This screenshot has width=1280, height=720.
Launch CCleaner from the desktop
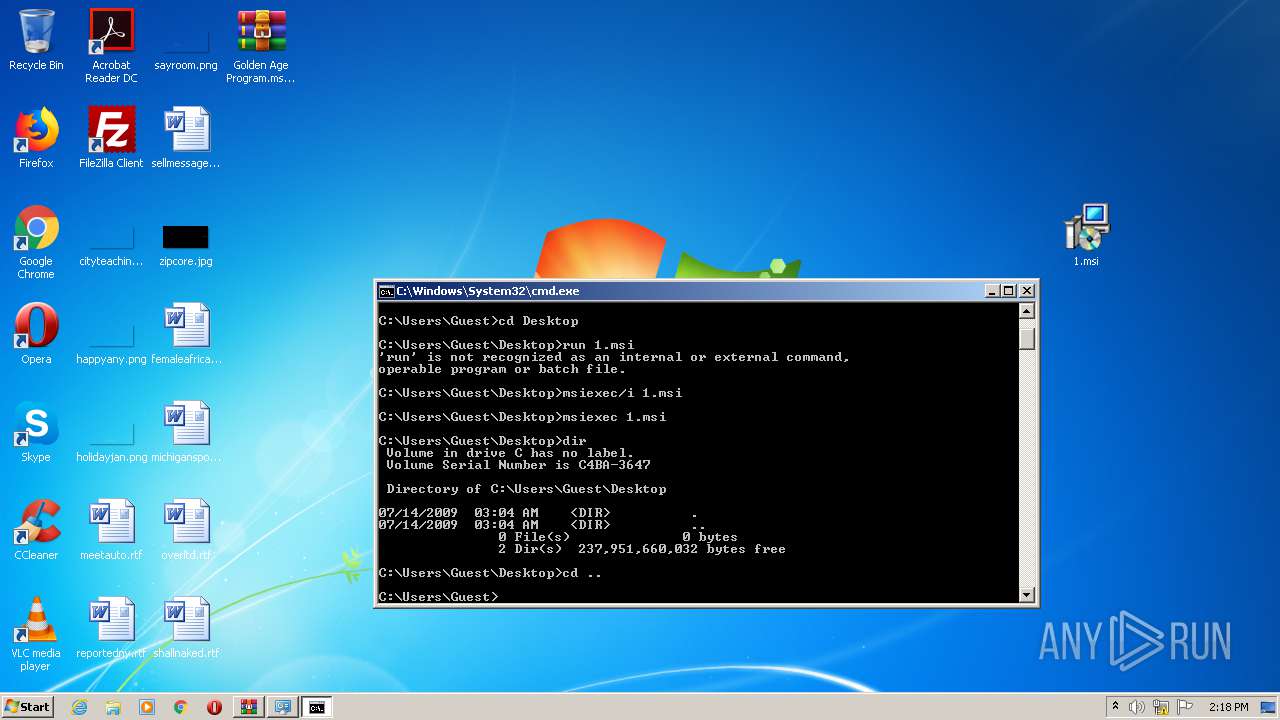(x=36, y=530)
